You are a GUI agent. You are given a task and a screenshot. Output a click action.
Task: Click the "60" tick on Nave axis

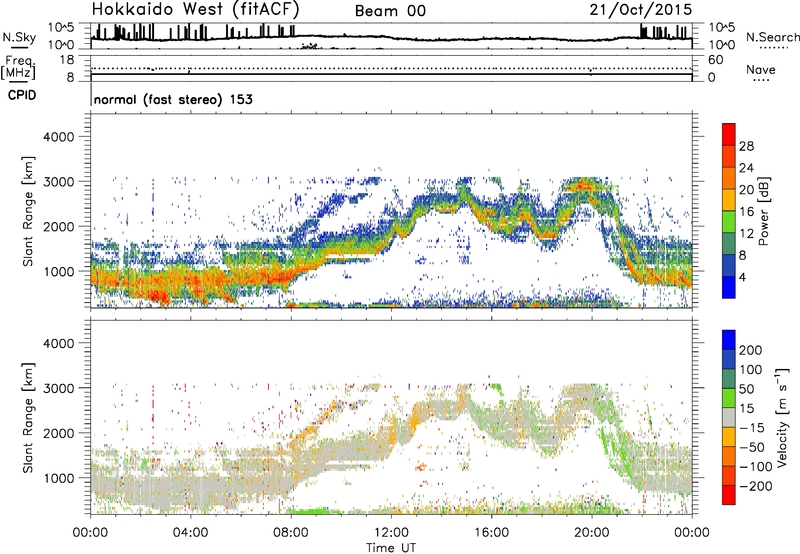[715, 60]
